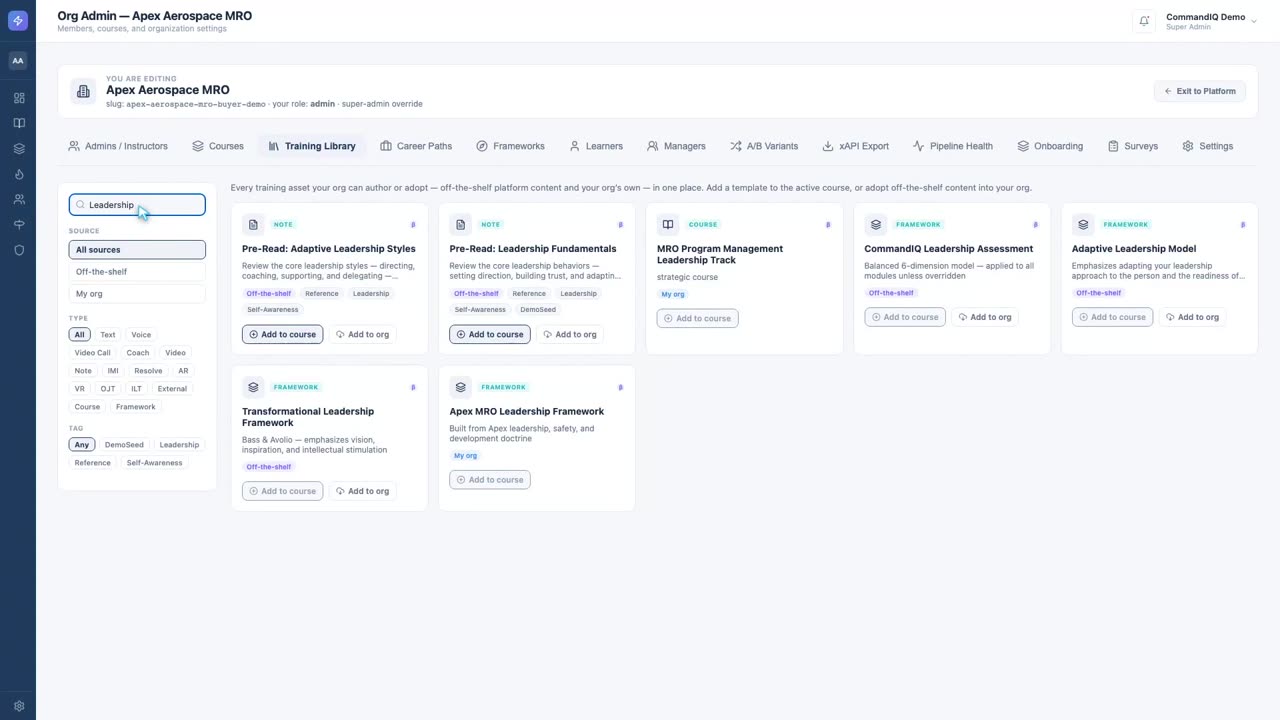Screen dimensions: 1280x720
Task: Select the Resolve type filter chip
Action: 148,371
